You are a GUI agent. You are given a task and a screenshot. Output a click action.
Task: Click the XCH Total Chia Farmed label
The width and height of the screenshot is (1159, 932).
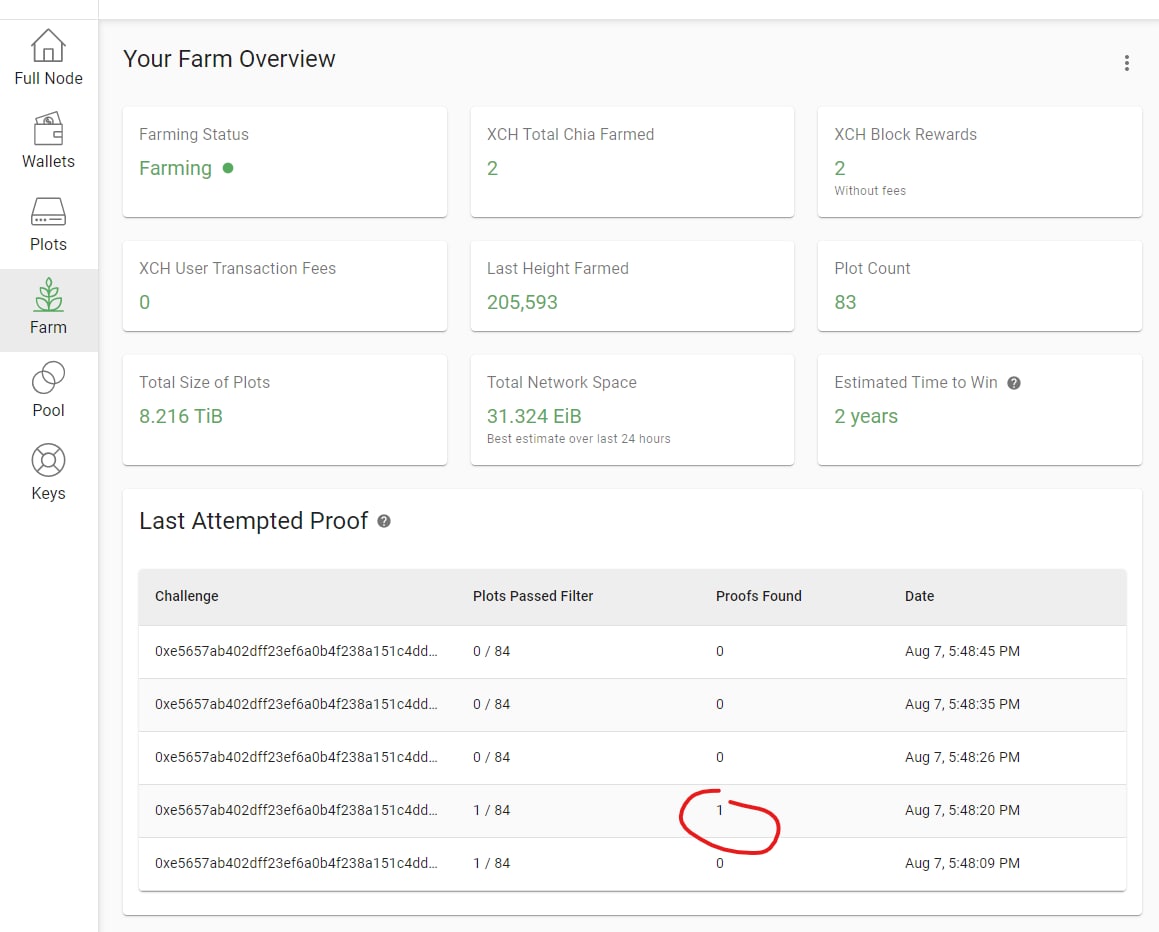(570, 135)
